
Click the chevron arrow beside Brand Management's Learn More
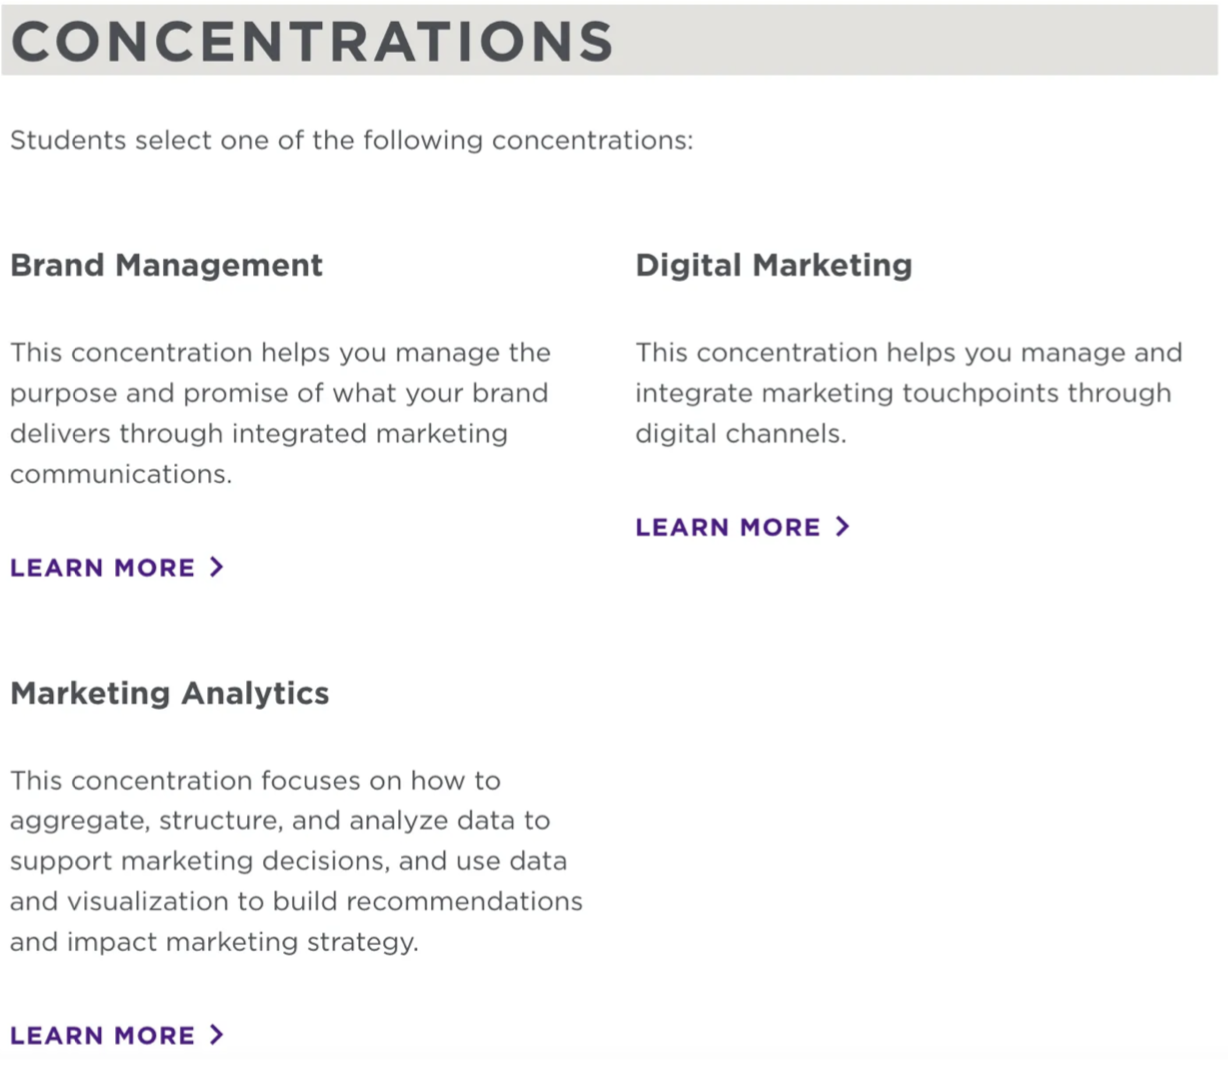pos(216,567)
